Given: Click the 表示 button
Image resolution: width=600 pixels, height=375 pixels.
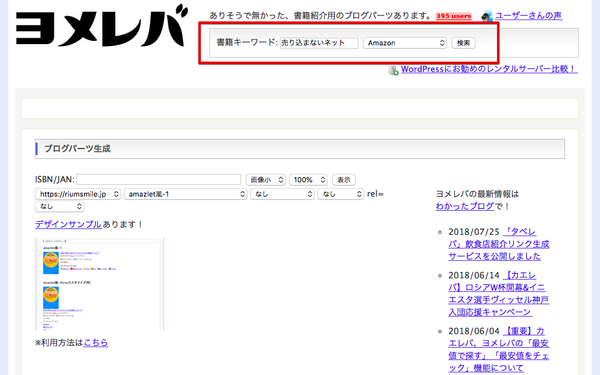Looking at the screenshot, I should click(x=344, y=179).
